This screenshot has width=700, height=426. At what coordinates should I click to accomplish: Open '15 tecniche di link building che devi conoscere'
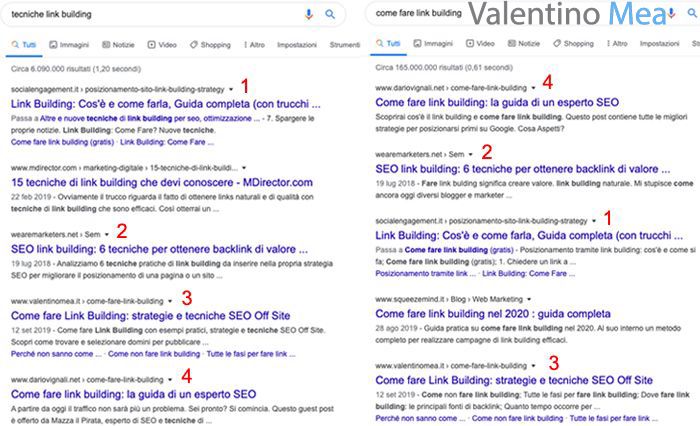(162, 183)
